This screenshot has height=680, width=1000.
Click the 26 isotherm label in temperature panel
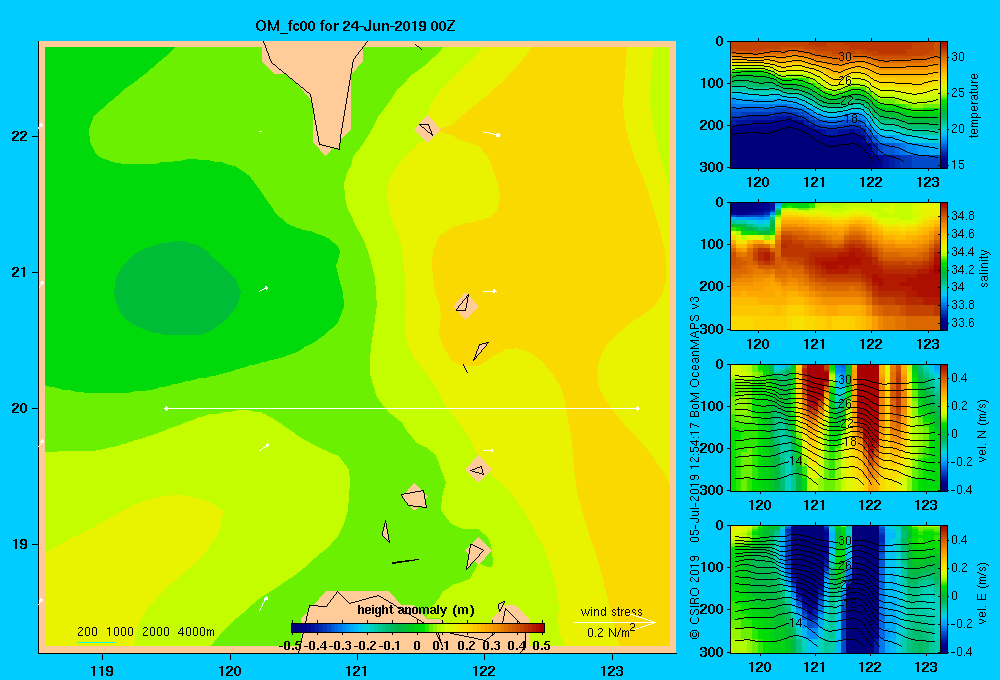click(x=844, y=81)
